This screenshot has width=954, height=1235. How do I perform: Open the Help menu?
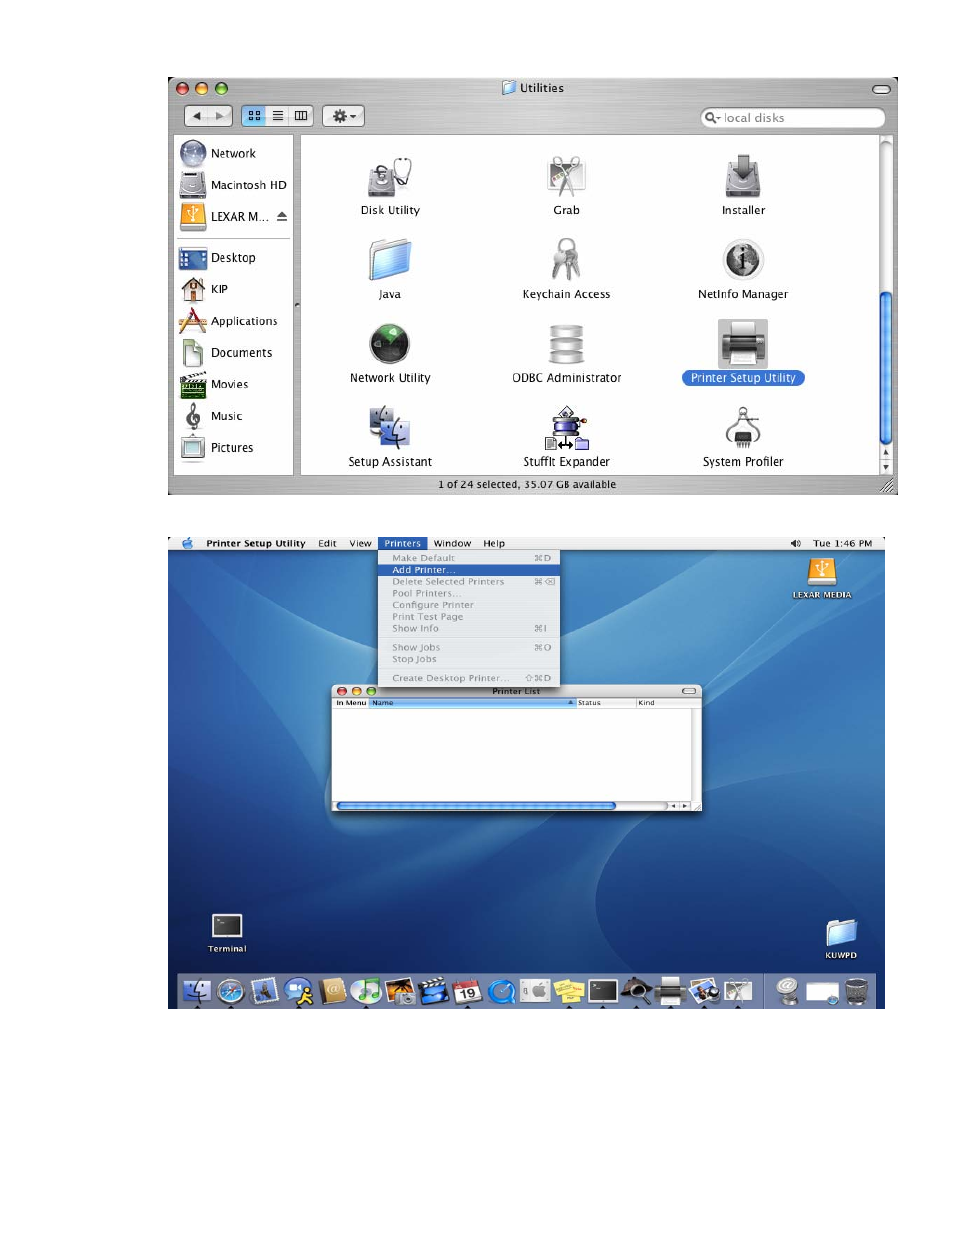(x=494, y=544)
